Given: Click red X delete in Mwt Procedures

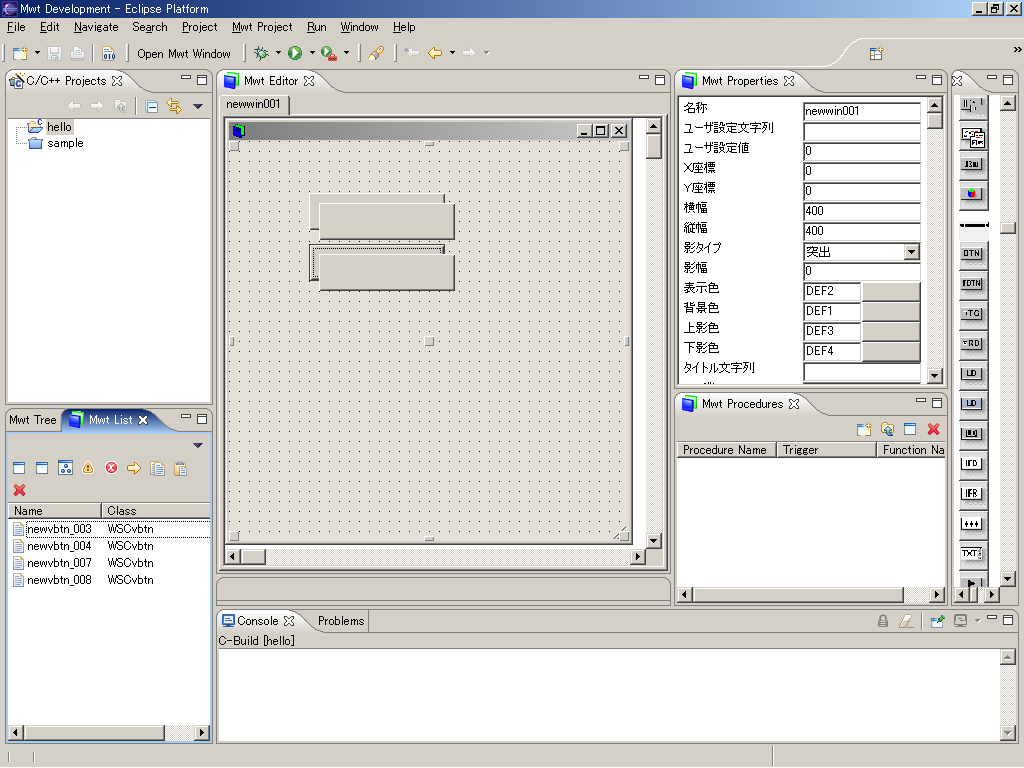Looking at the screenshot, I should click(x=934, y=429).
